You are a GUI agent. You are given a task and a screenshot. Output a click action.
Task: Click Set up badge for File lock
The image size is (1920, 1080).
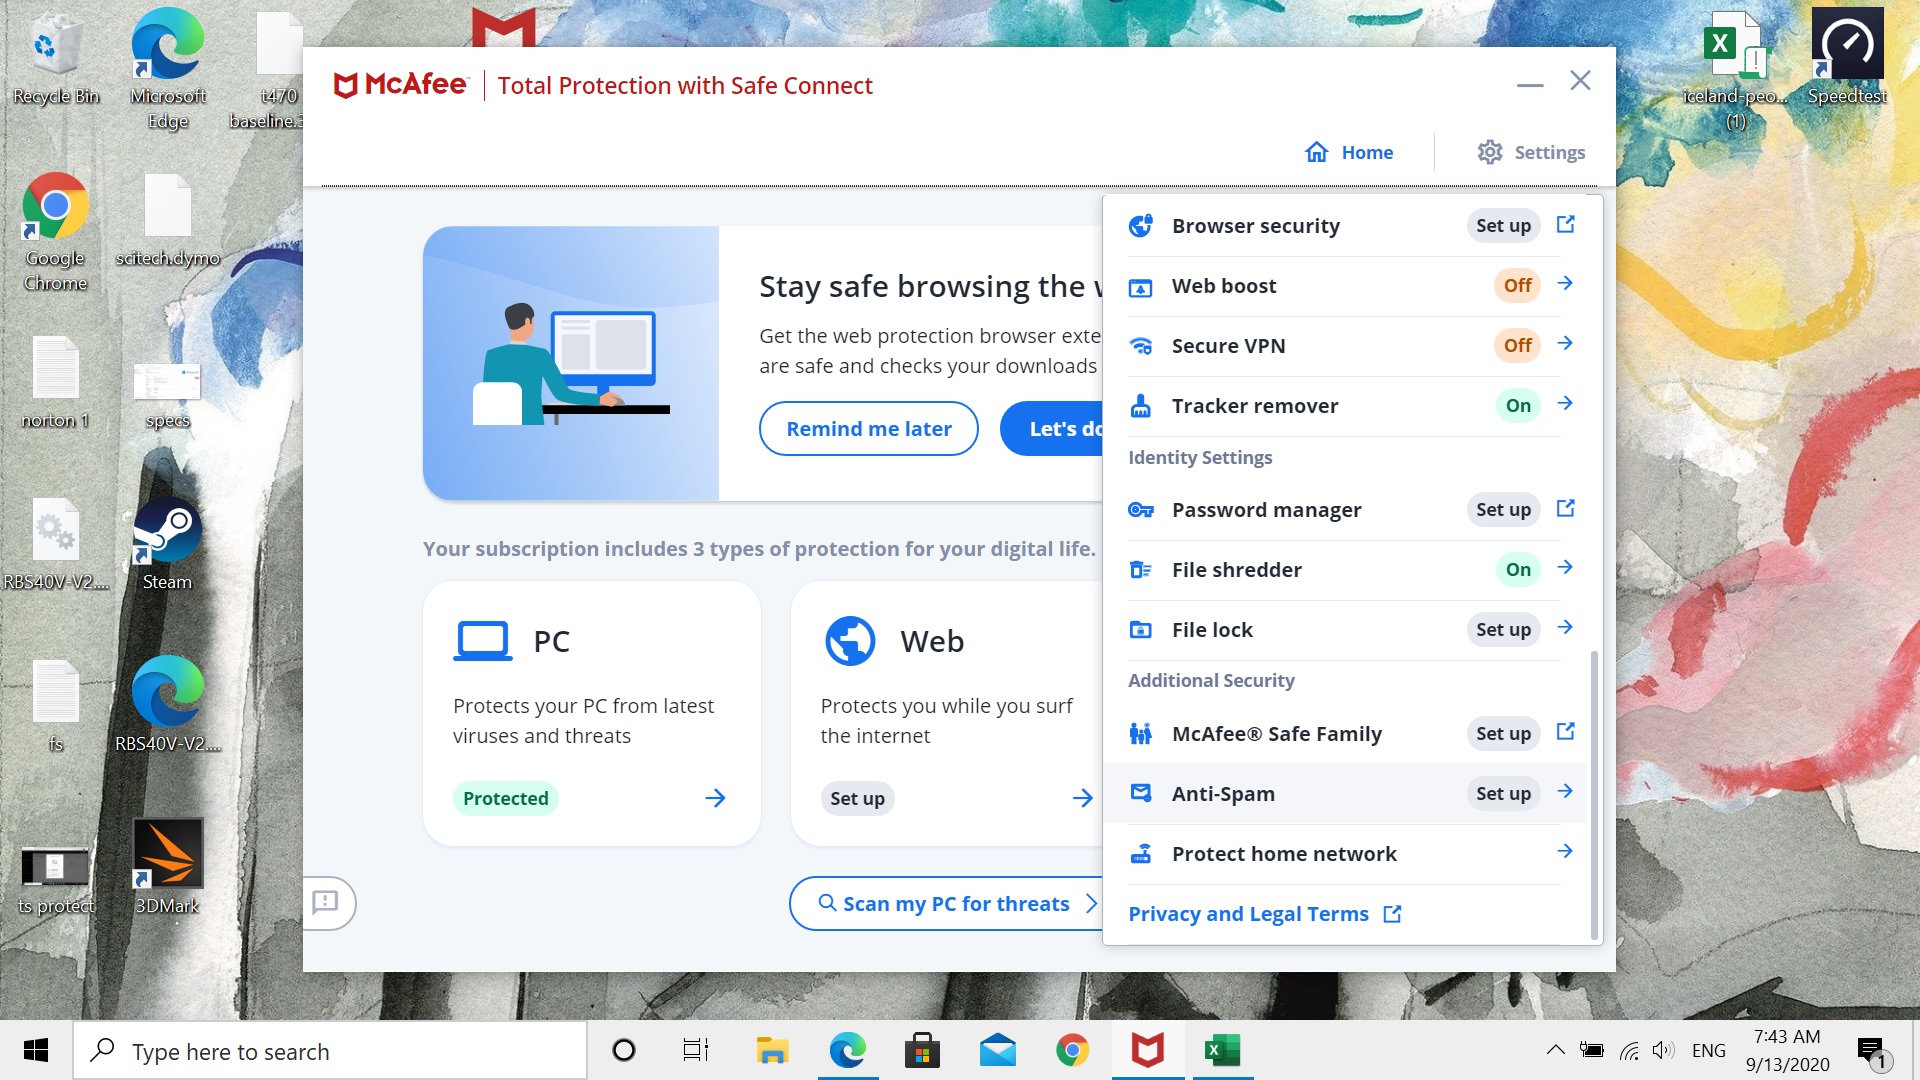point(1503,630)
